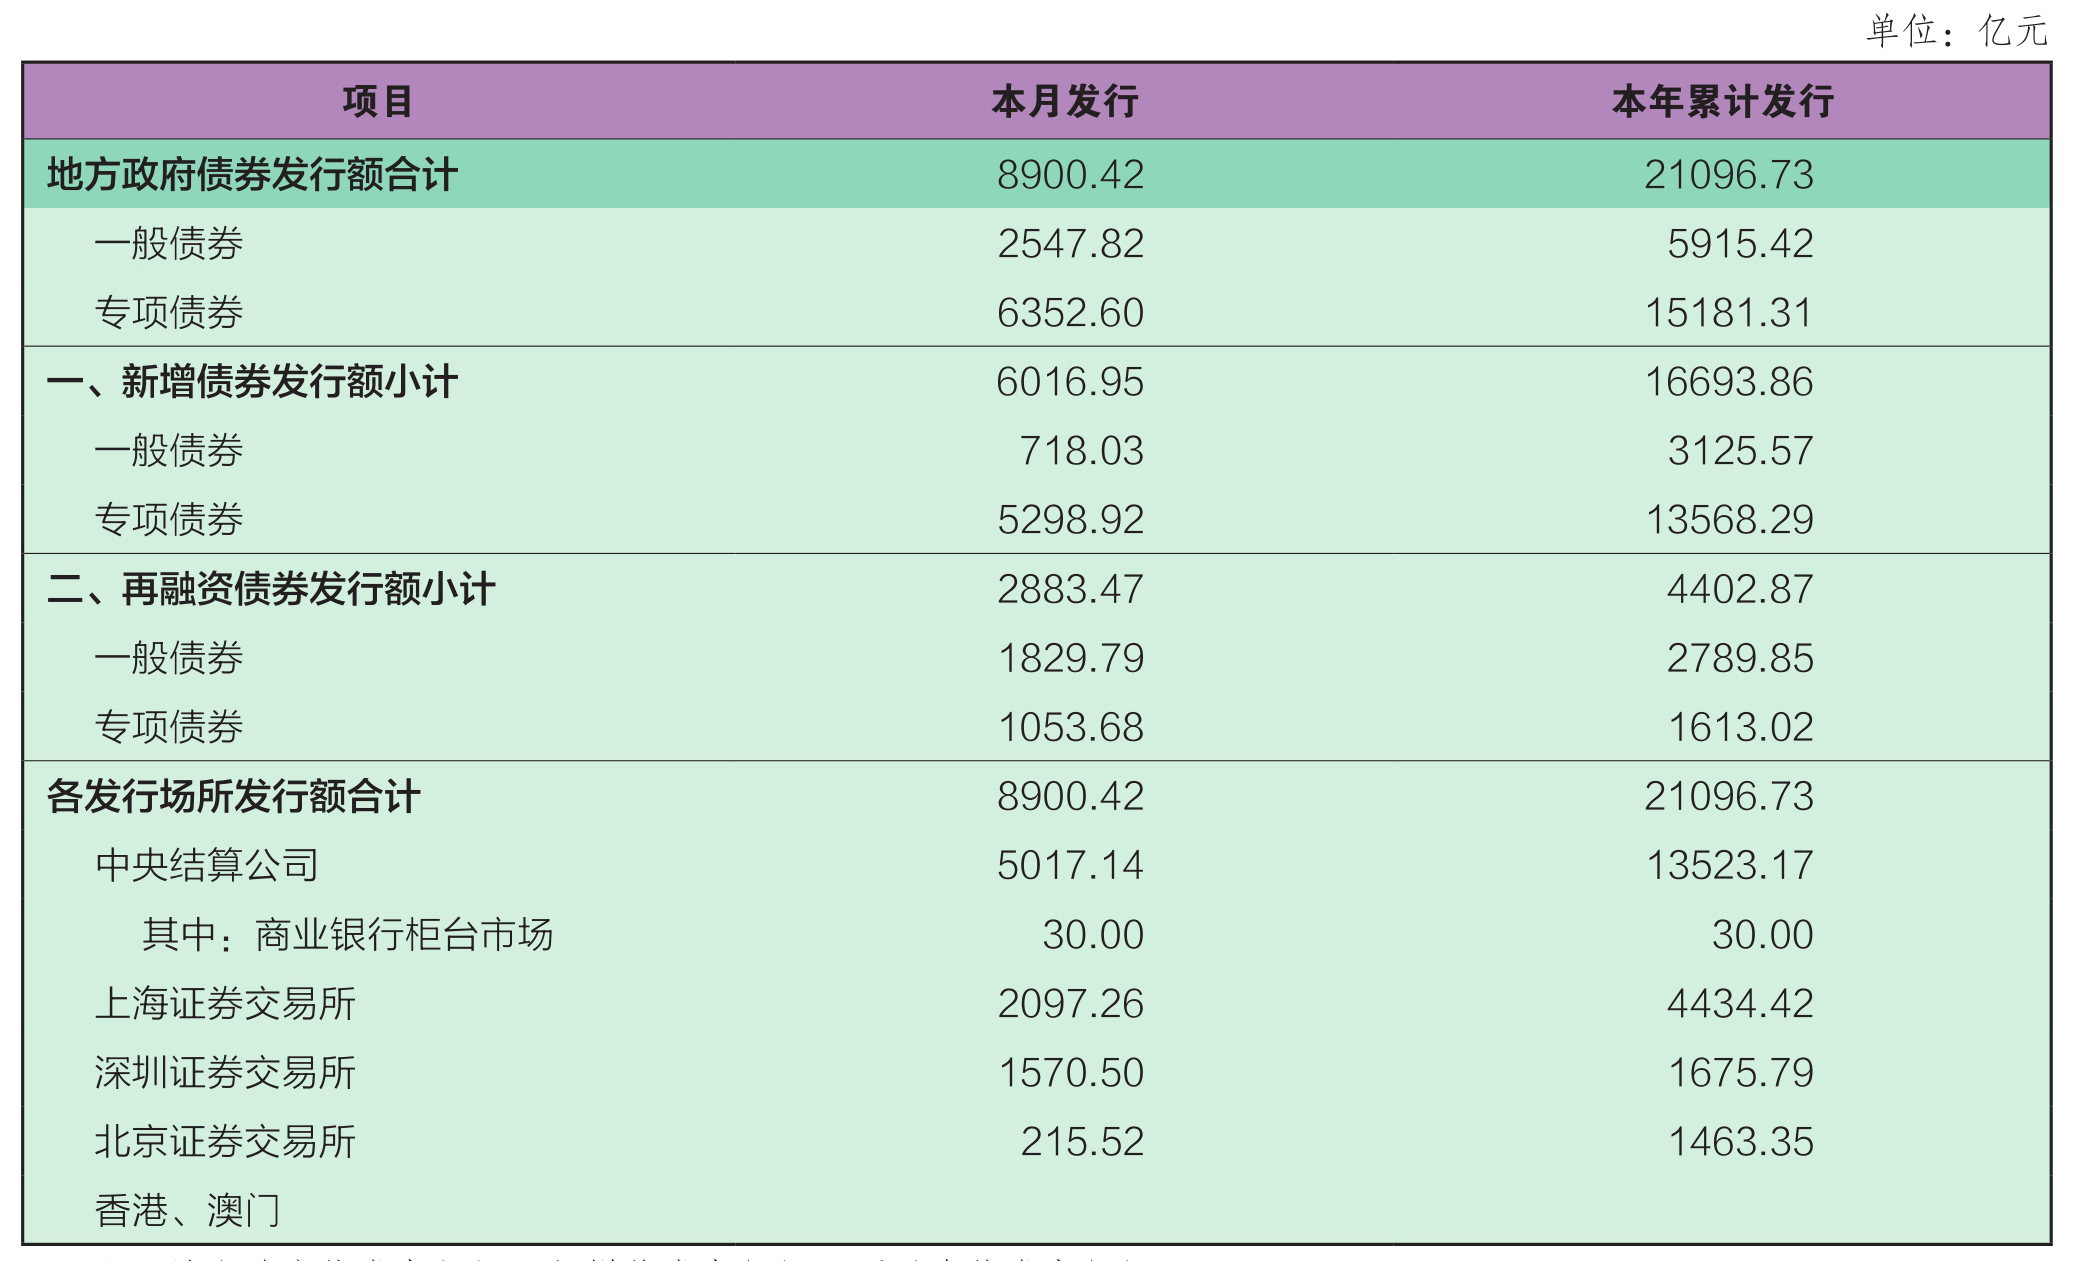Select the 北京证券交易所 row label
Screen dimensions: 2078x1261
225,1141
